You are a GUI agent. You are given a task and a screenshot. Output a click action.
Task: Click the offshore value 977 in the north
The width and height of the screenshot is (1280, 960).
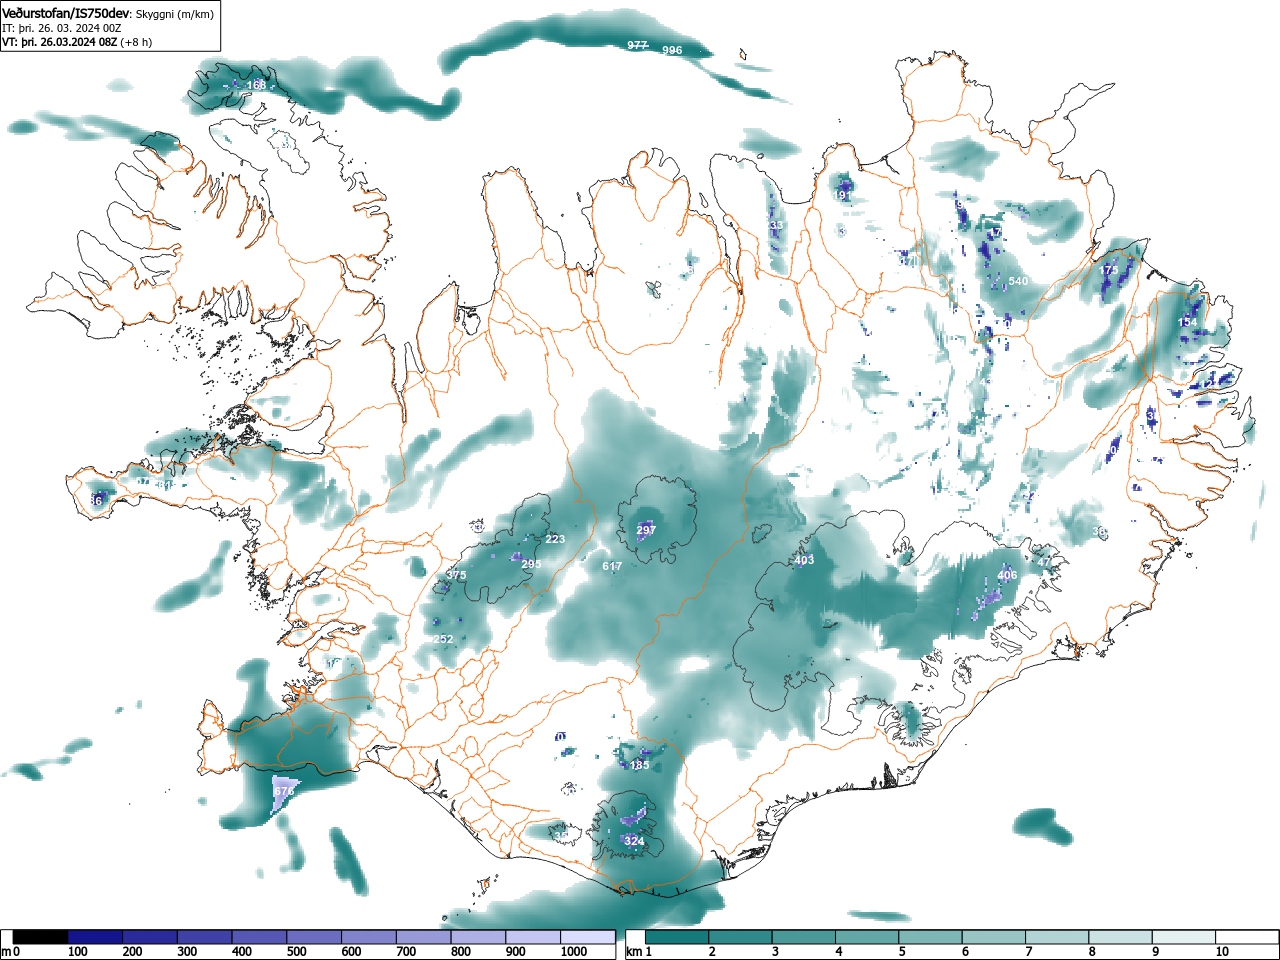click(x=637, y=46)
